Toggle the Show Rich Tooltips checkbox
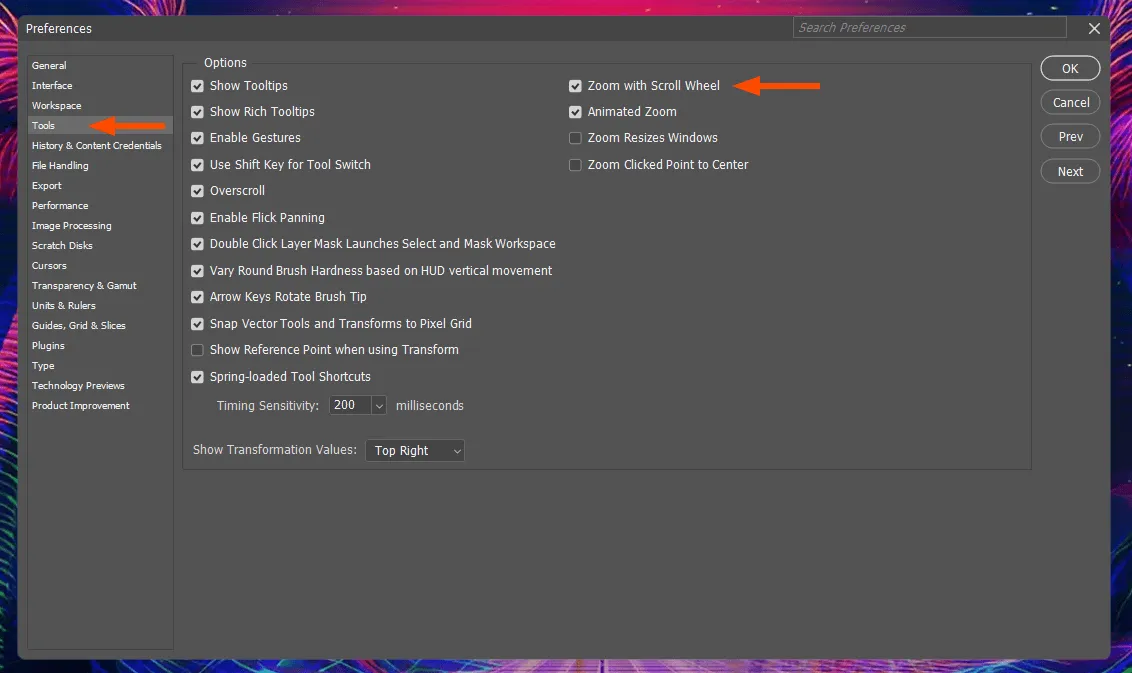 (197, 112)
